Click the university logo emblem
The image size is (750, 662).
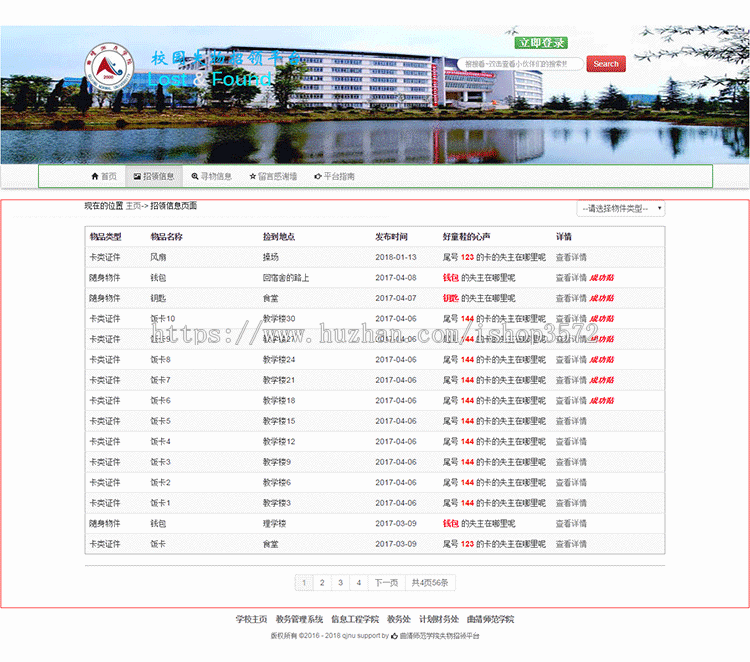pyautogui.click(x=109, y=67)
